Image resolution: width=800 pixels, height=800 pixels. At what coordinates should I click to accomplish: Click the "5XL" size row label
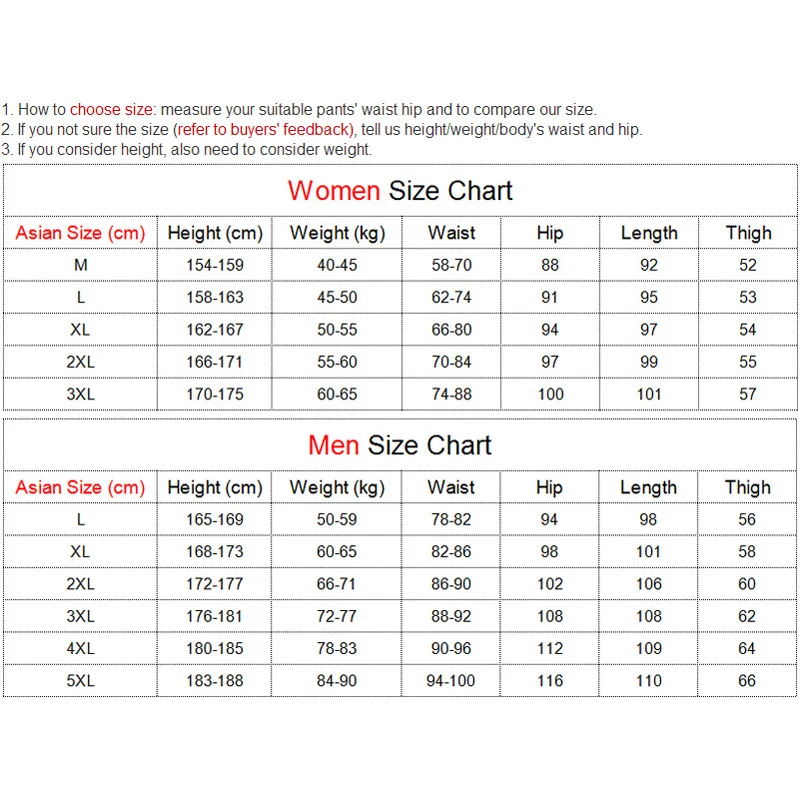point(80,680)
